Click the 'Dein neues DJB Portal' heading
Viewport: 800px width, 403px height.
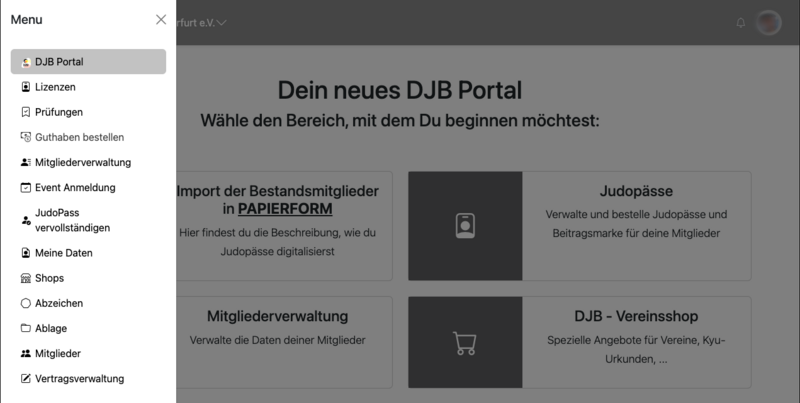(x=399, y=90)
